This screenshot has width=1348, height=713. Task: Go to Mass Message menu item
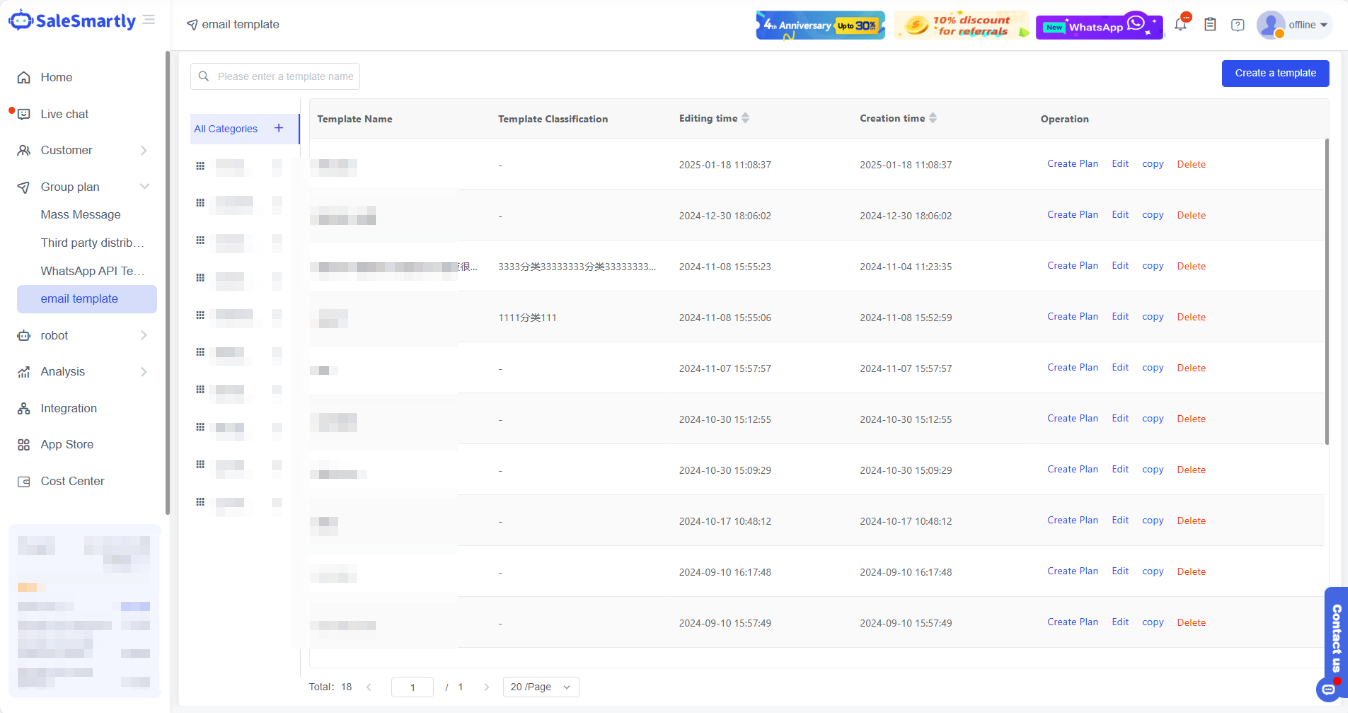pyautogui.click(x=81, y=215)
